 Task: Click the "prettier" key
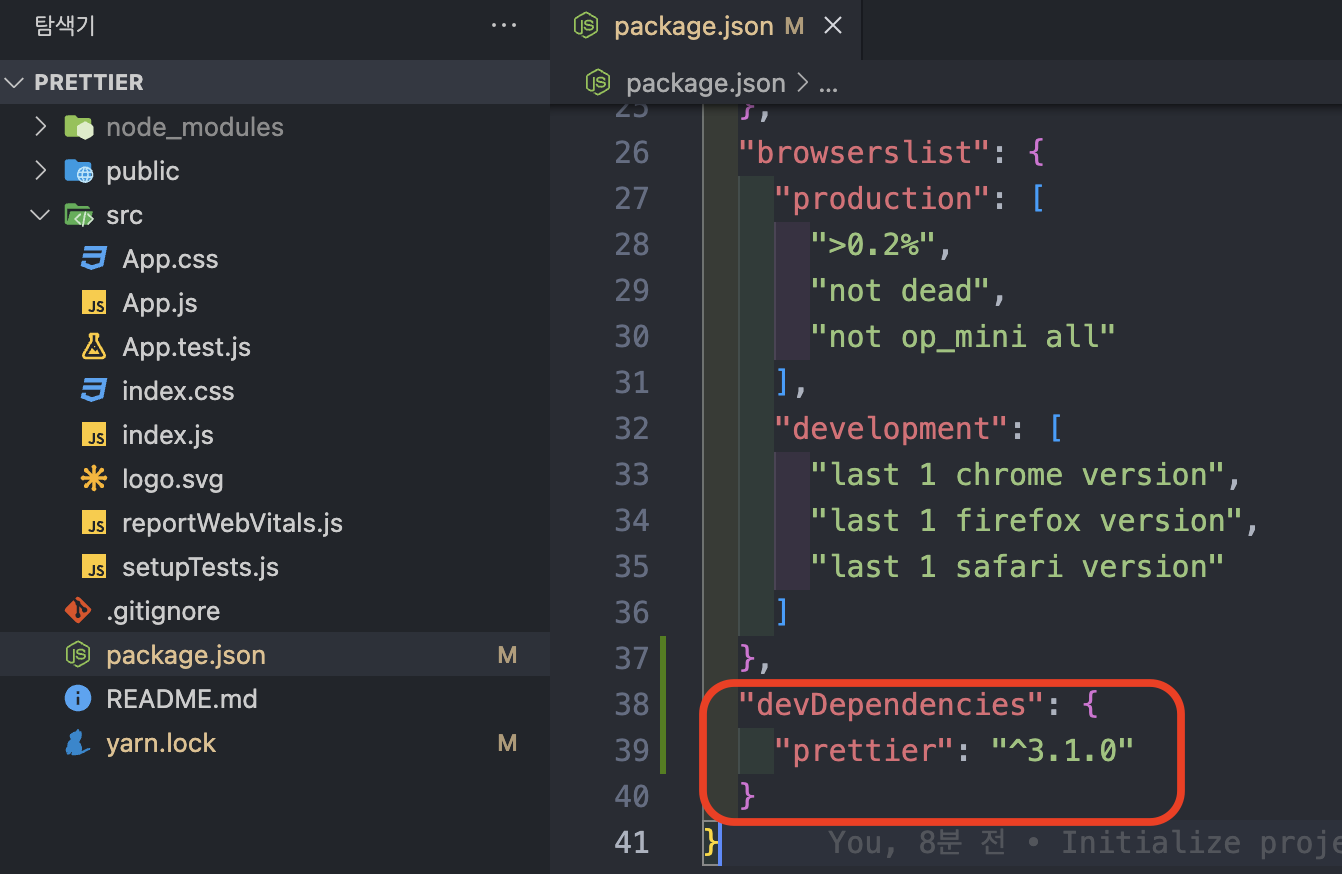865,750
